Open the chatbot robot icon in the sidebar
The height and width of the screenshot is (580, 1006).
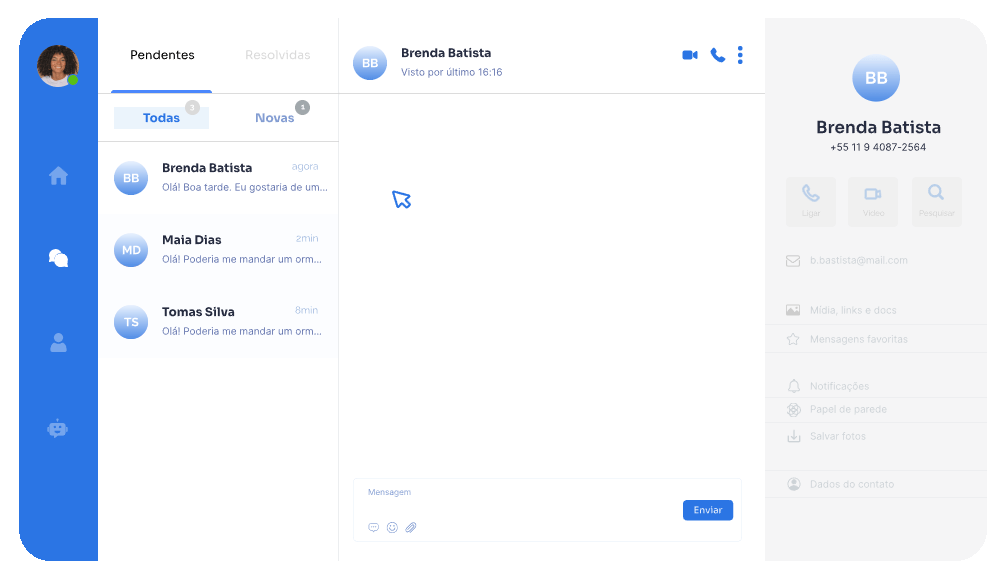[x=58, y=429]
